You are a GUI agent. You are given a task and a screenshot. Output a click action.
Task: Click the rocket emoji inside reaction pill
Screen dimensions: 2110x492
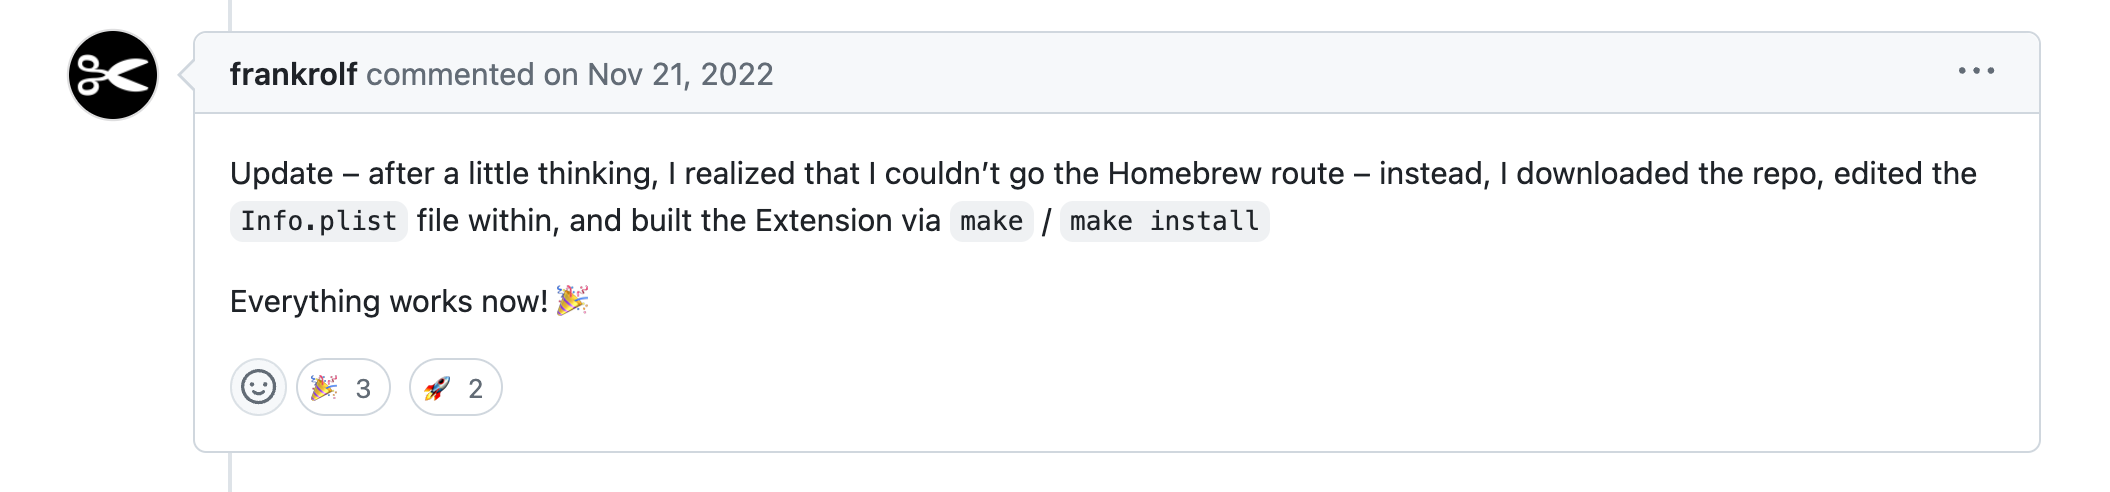(437, 387)
